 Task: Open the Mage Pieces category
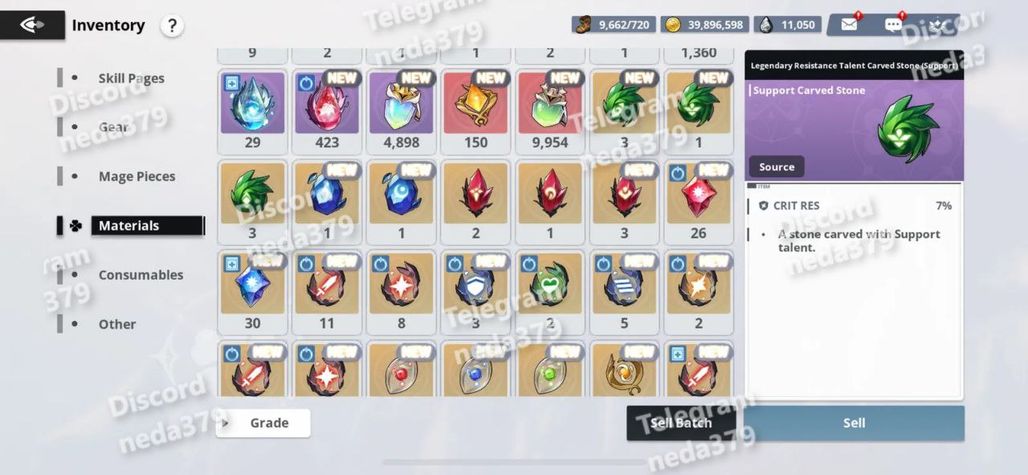coord(136,176)
